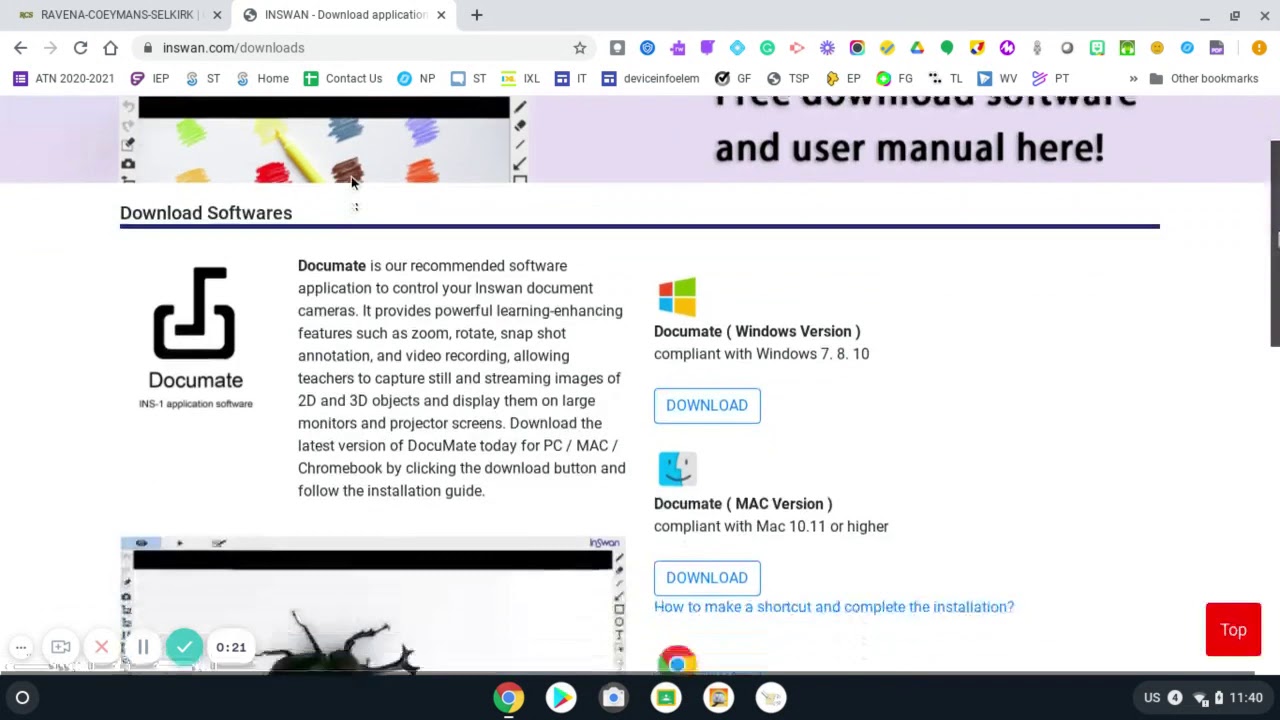The image size is (1280, 720).
Task: Open the Chrome OS launcher circle
Action: click(x=22, y=698)
